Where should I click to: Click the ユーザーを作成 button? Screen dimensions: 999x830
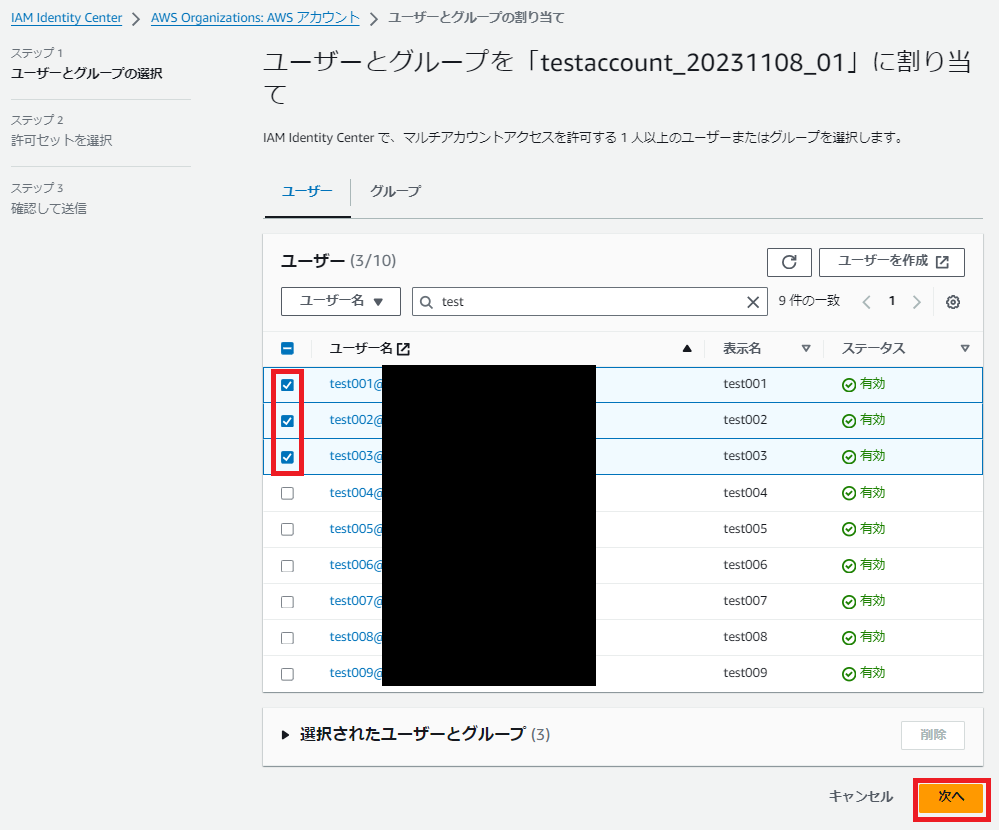891,262
